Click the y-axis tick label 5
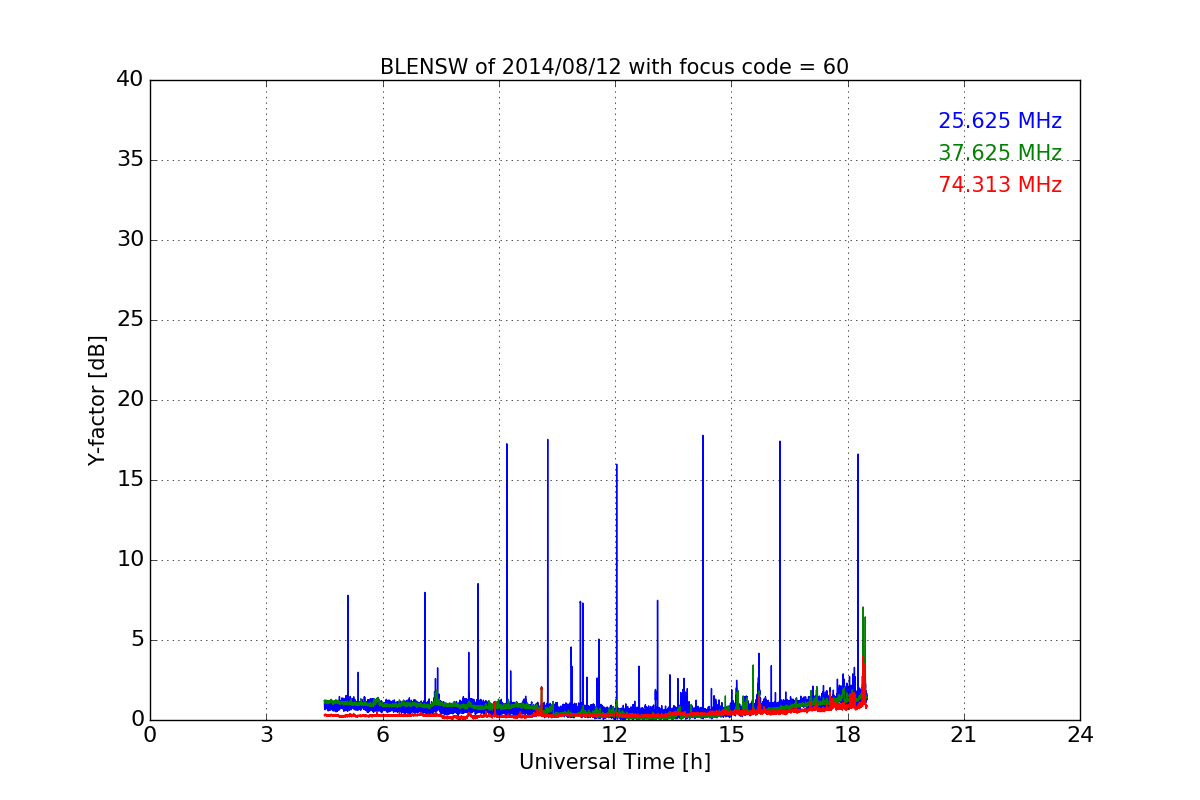This screenshot has height=800, width=1200. (137, 640)
